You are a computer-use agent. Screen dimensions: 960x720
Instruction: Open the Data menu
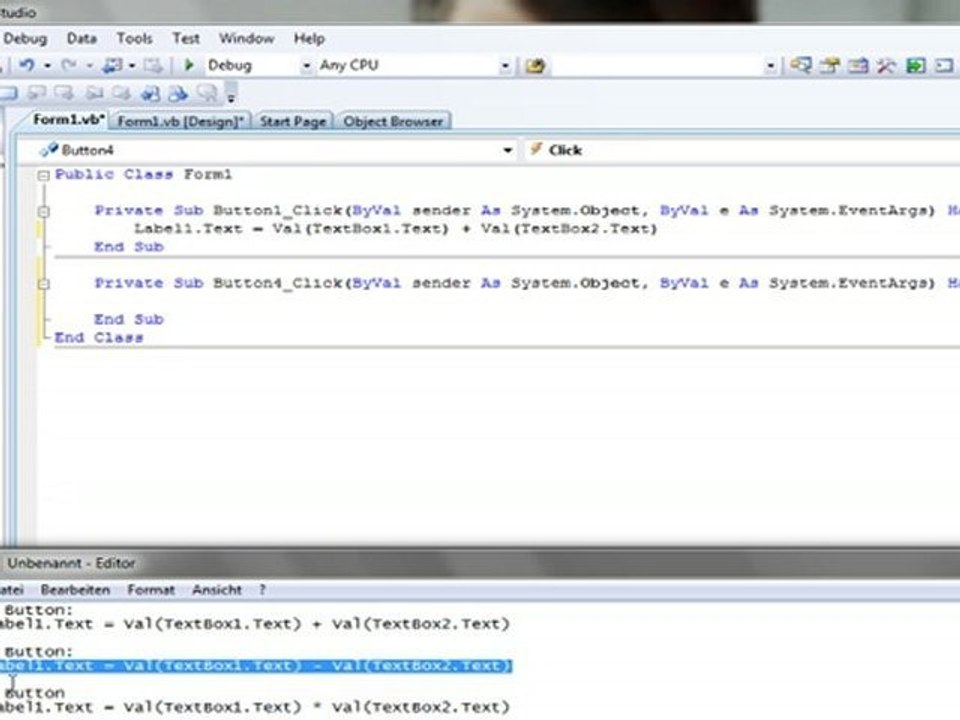pos(81,39)
